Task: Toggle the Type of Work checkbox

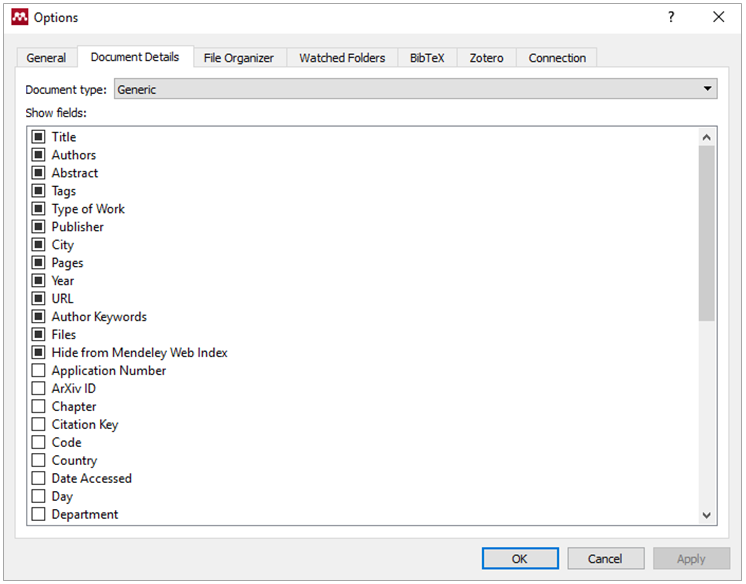Action: click(x=38, y=208)
